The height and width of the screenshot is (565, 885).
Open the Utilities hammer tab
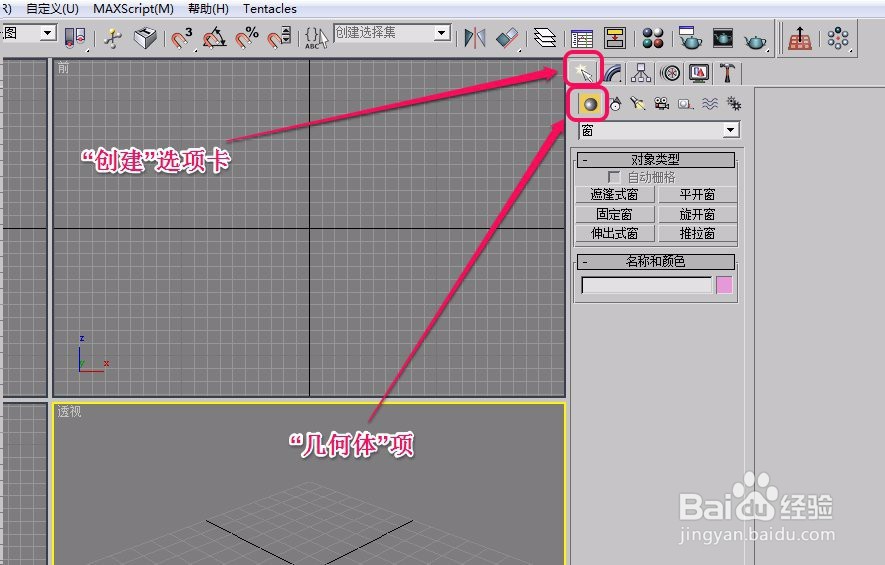[728, 73]
